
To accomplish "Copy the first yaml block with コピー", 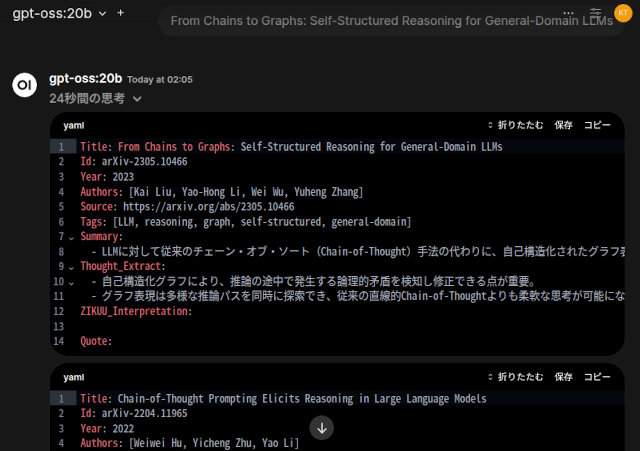I will (x=597, y=126).
